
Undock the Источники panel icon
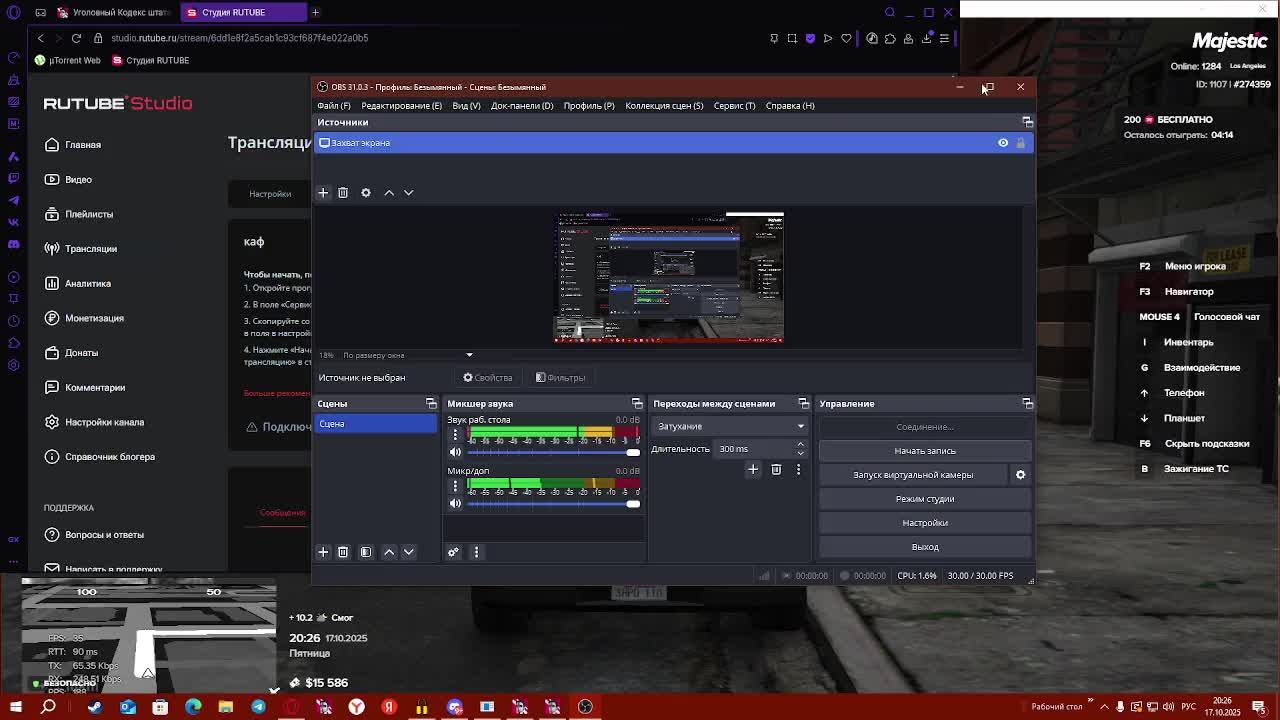pyautogui.click(x=1027, y=122)
